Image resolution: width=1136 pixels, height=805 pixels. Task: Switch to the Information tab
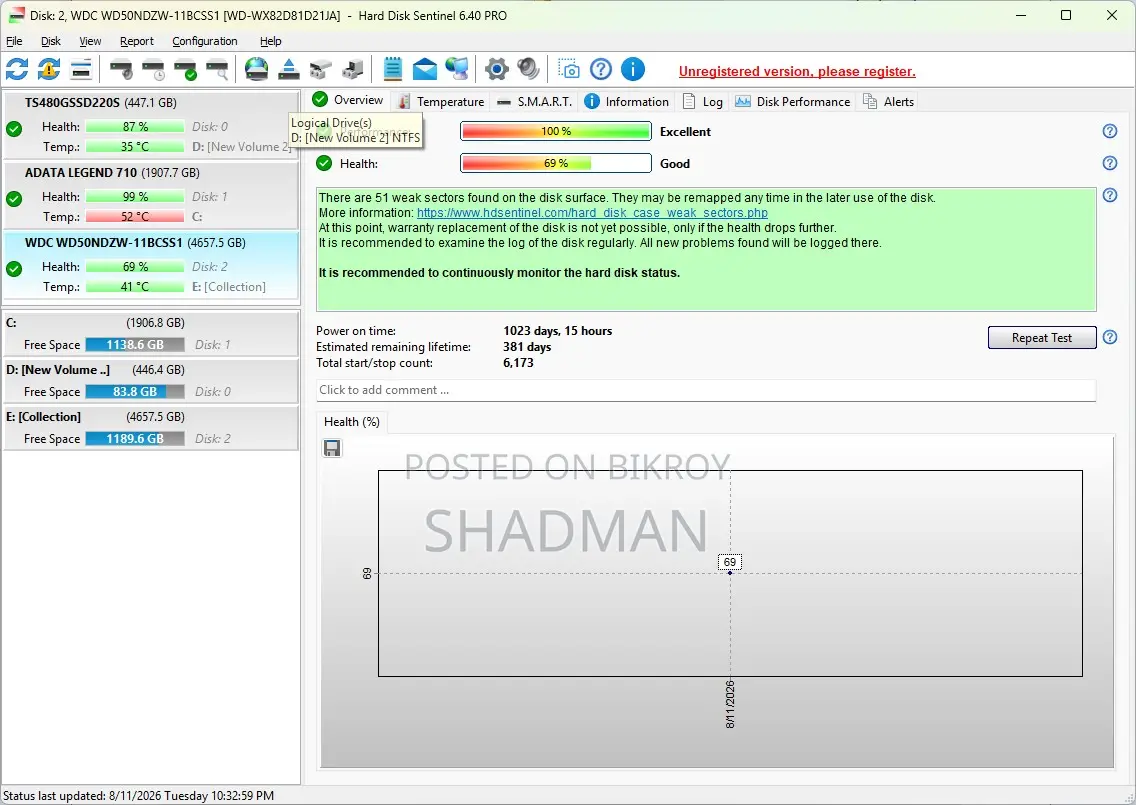(x=627, y=101)
